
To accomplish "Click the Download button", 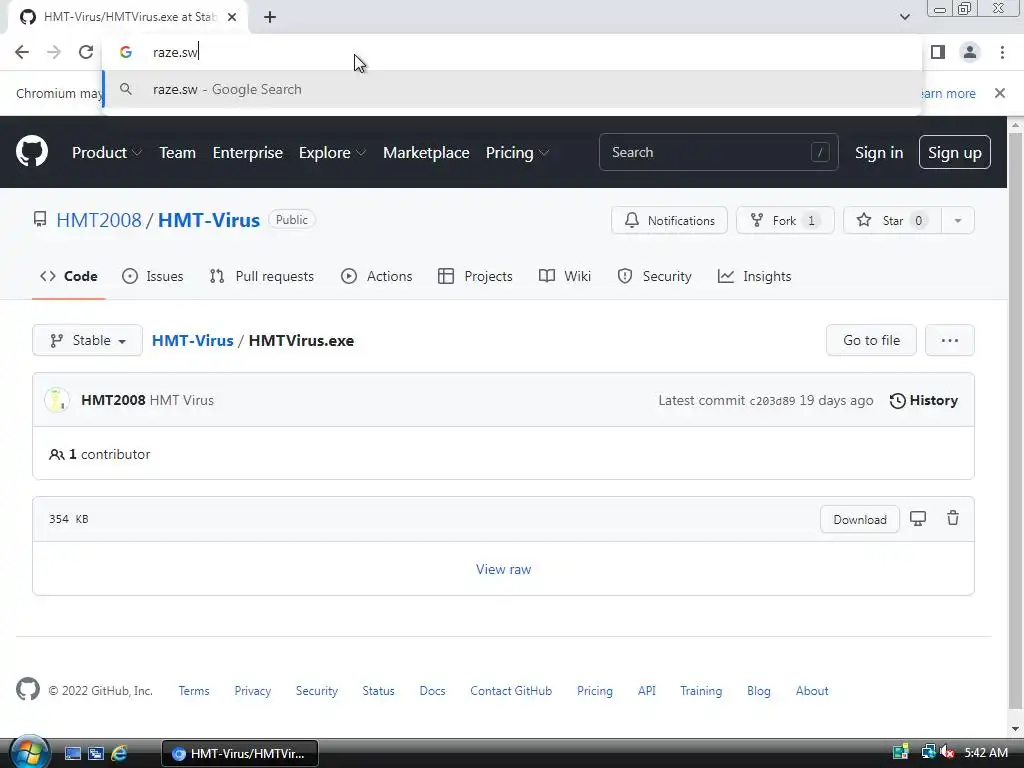I will coord(859,519).
